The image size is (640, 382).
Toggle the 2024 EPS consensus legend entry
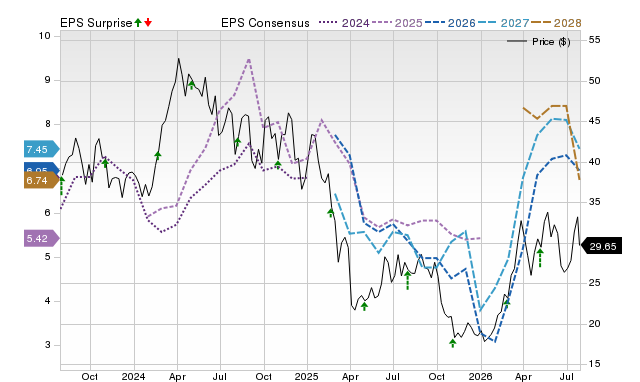coord(344,23)
